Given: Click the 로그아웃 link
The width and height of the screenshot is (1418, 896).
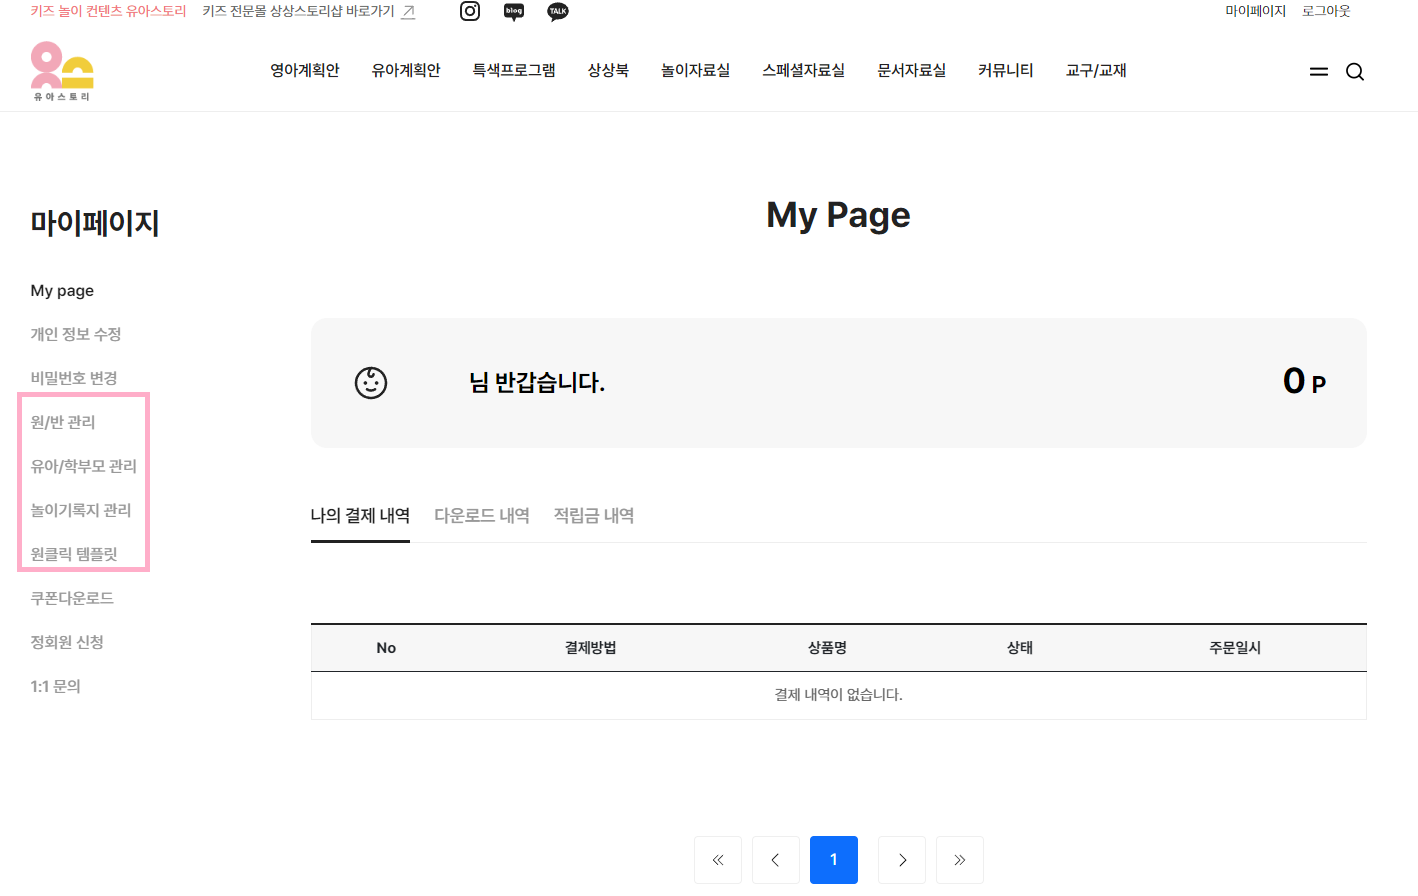Looking at the screenshot, I should tap(1326, 11).
